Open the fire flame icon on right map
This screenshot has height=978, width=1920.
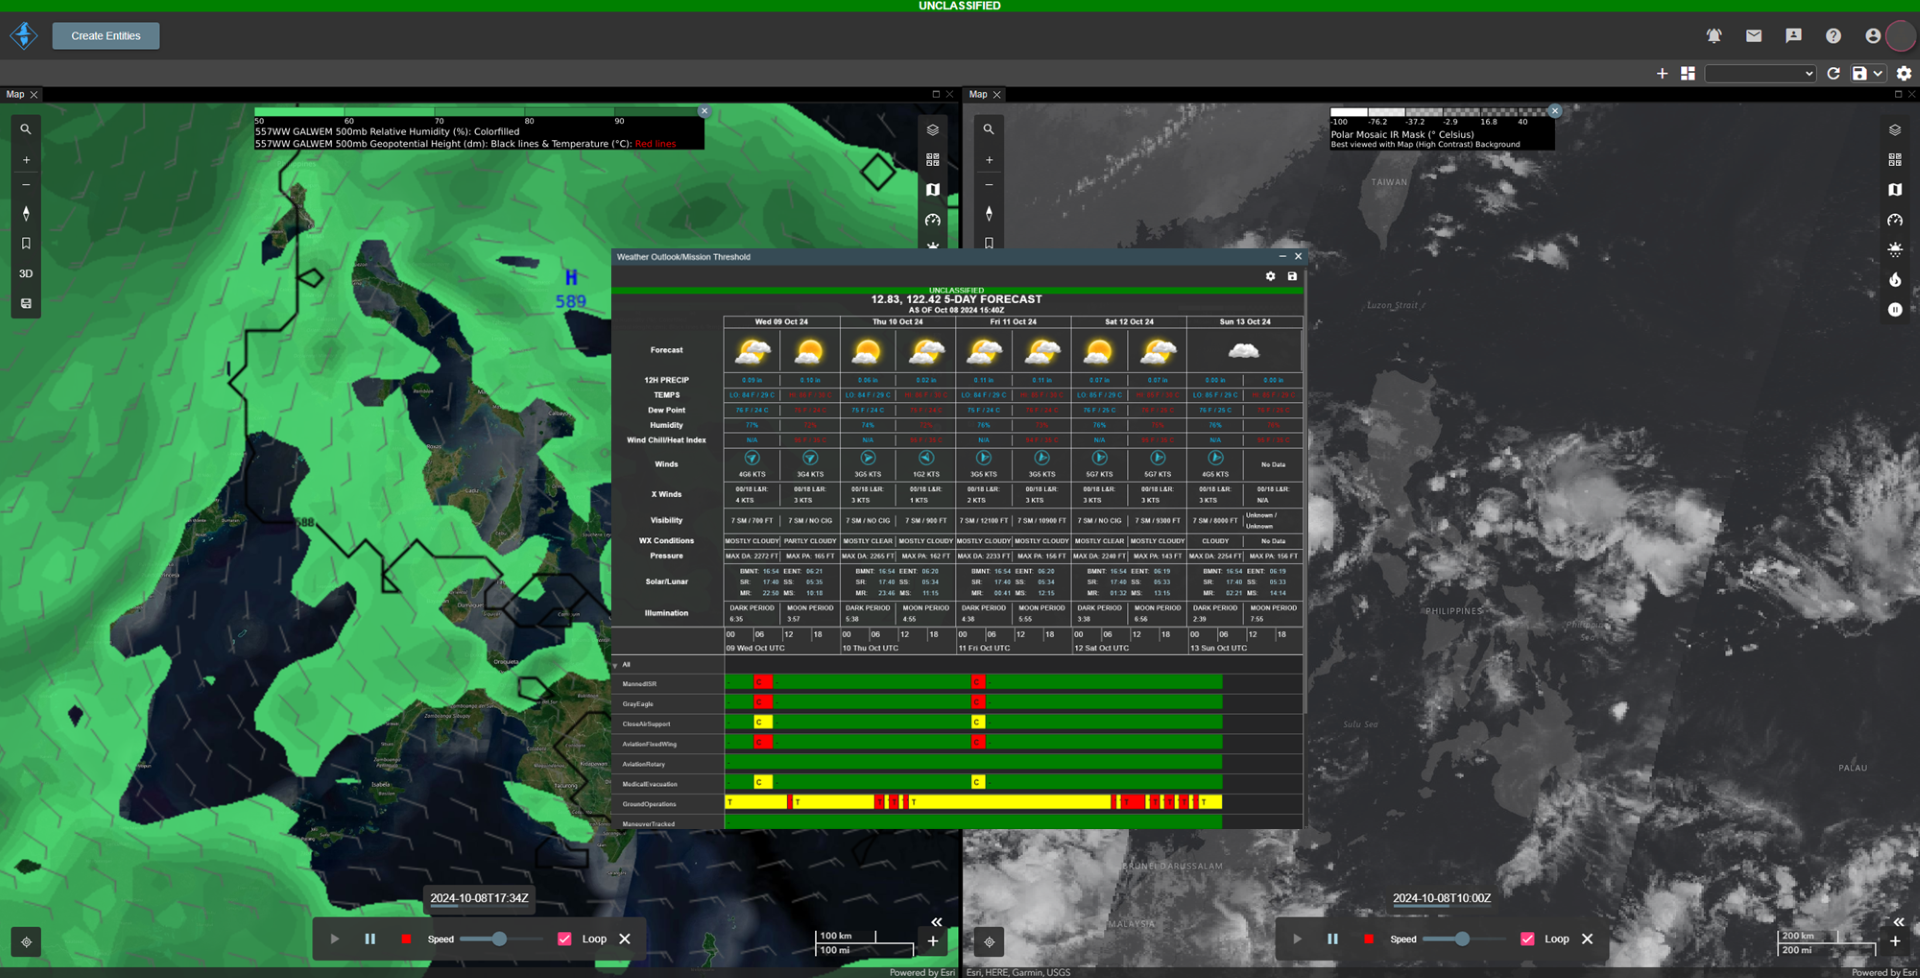pyautogui.click(x=1895, y=280)
